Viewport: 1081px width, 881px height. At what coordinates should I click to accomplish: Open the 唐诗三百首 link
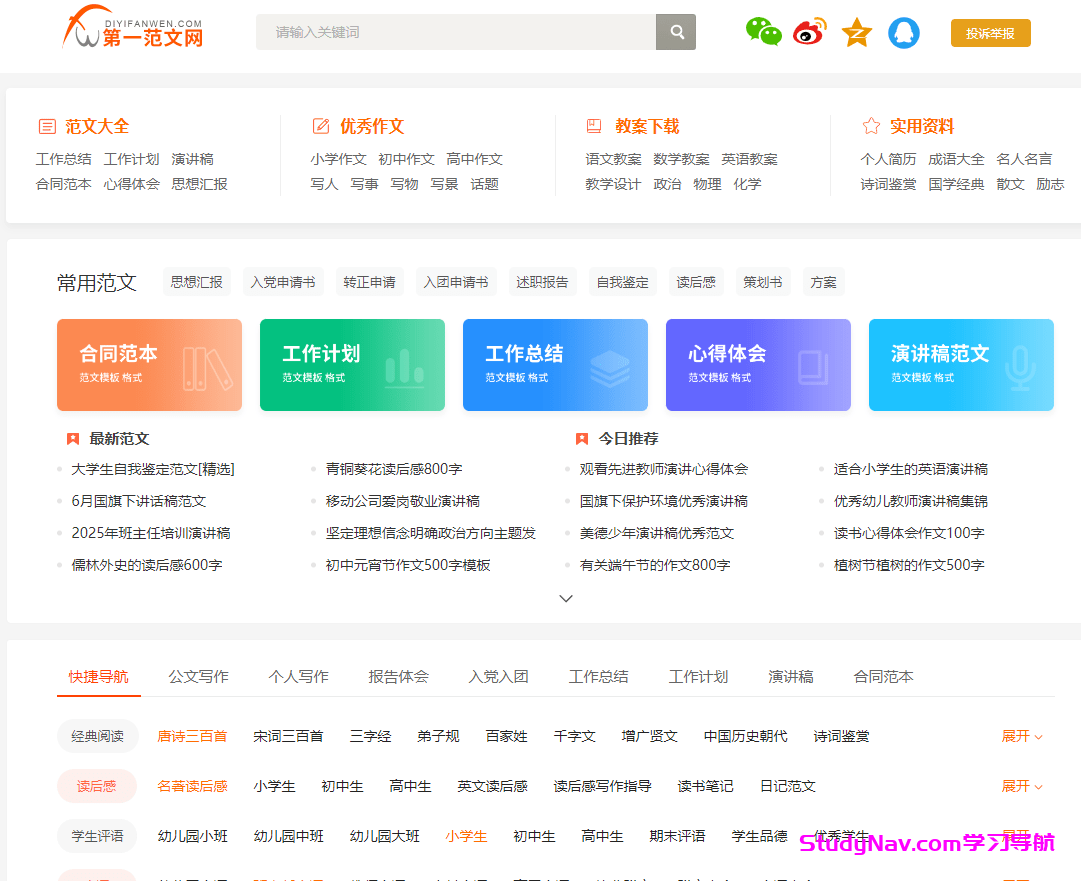click(192, 736)
